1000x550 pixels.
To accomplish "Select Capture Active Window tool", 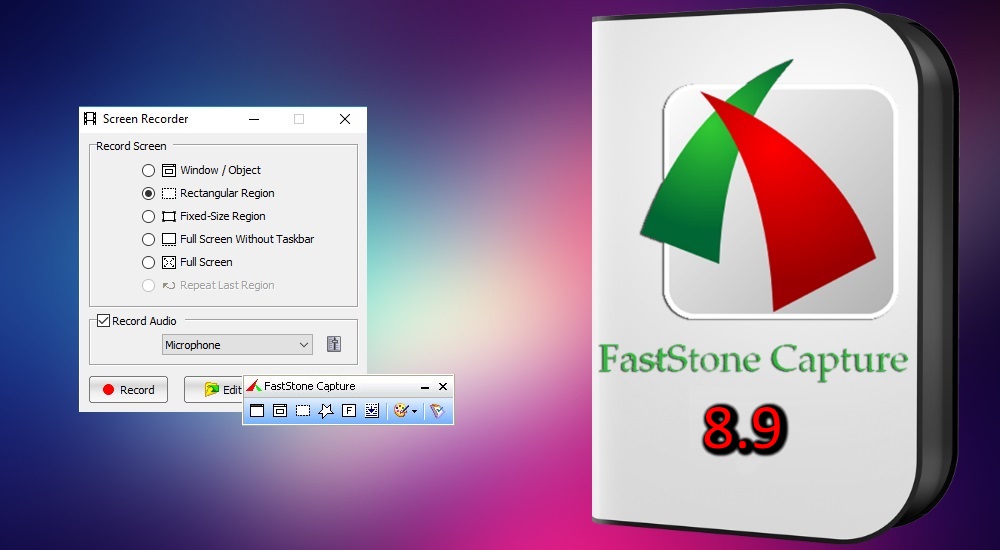I will (257, 411).
